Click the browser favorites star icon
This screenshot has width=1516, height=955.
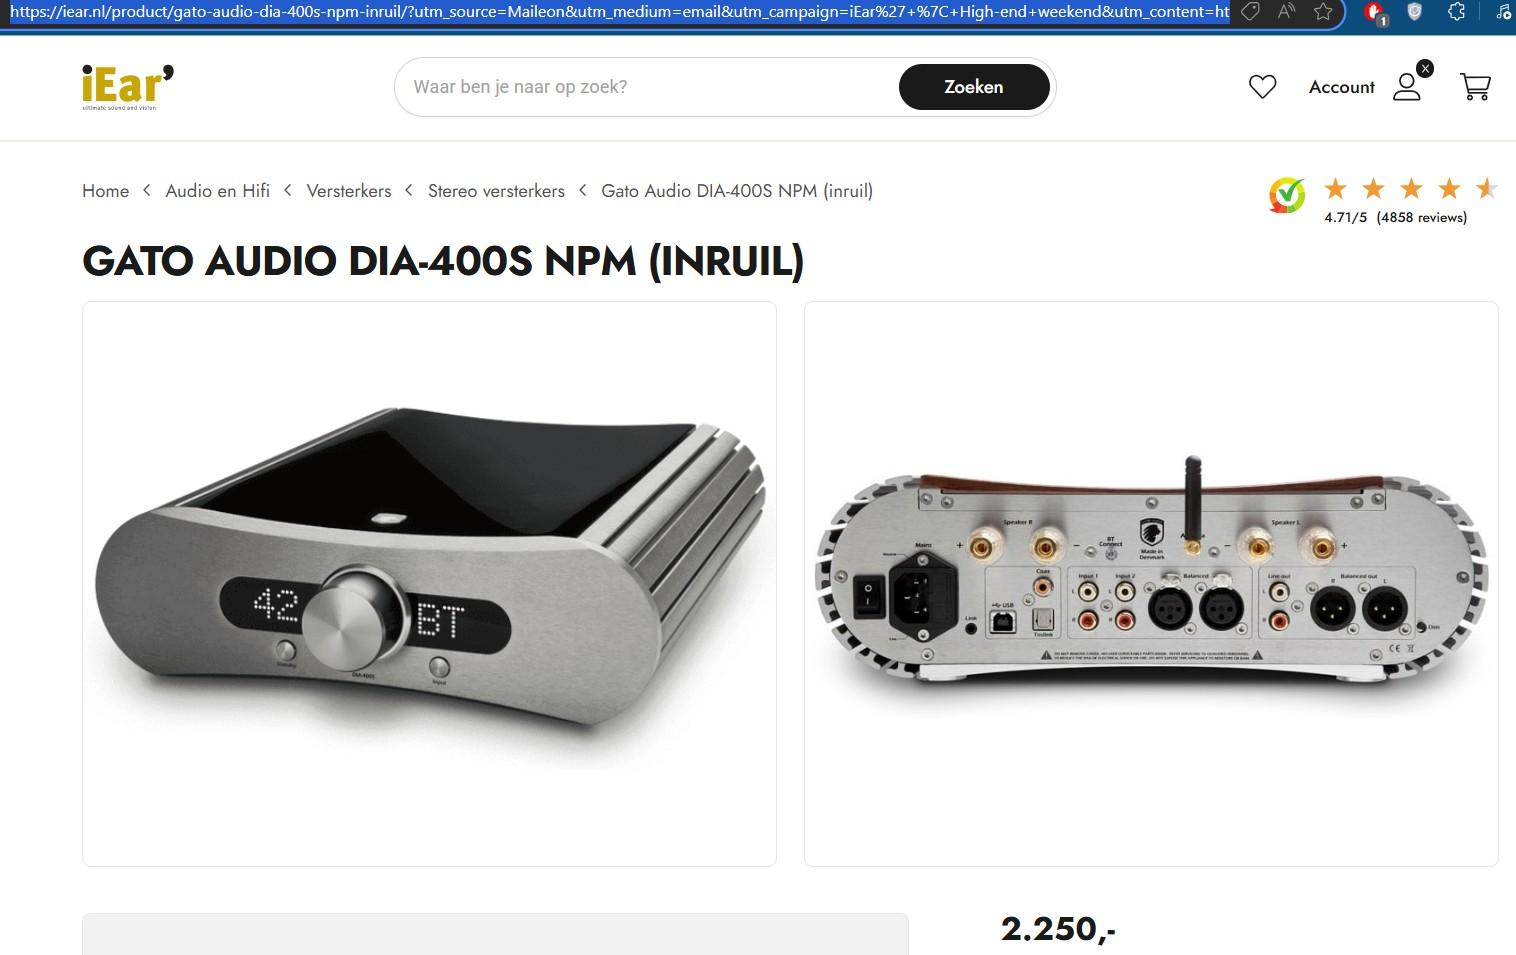[x=1323, y=12]
